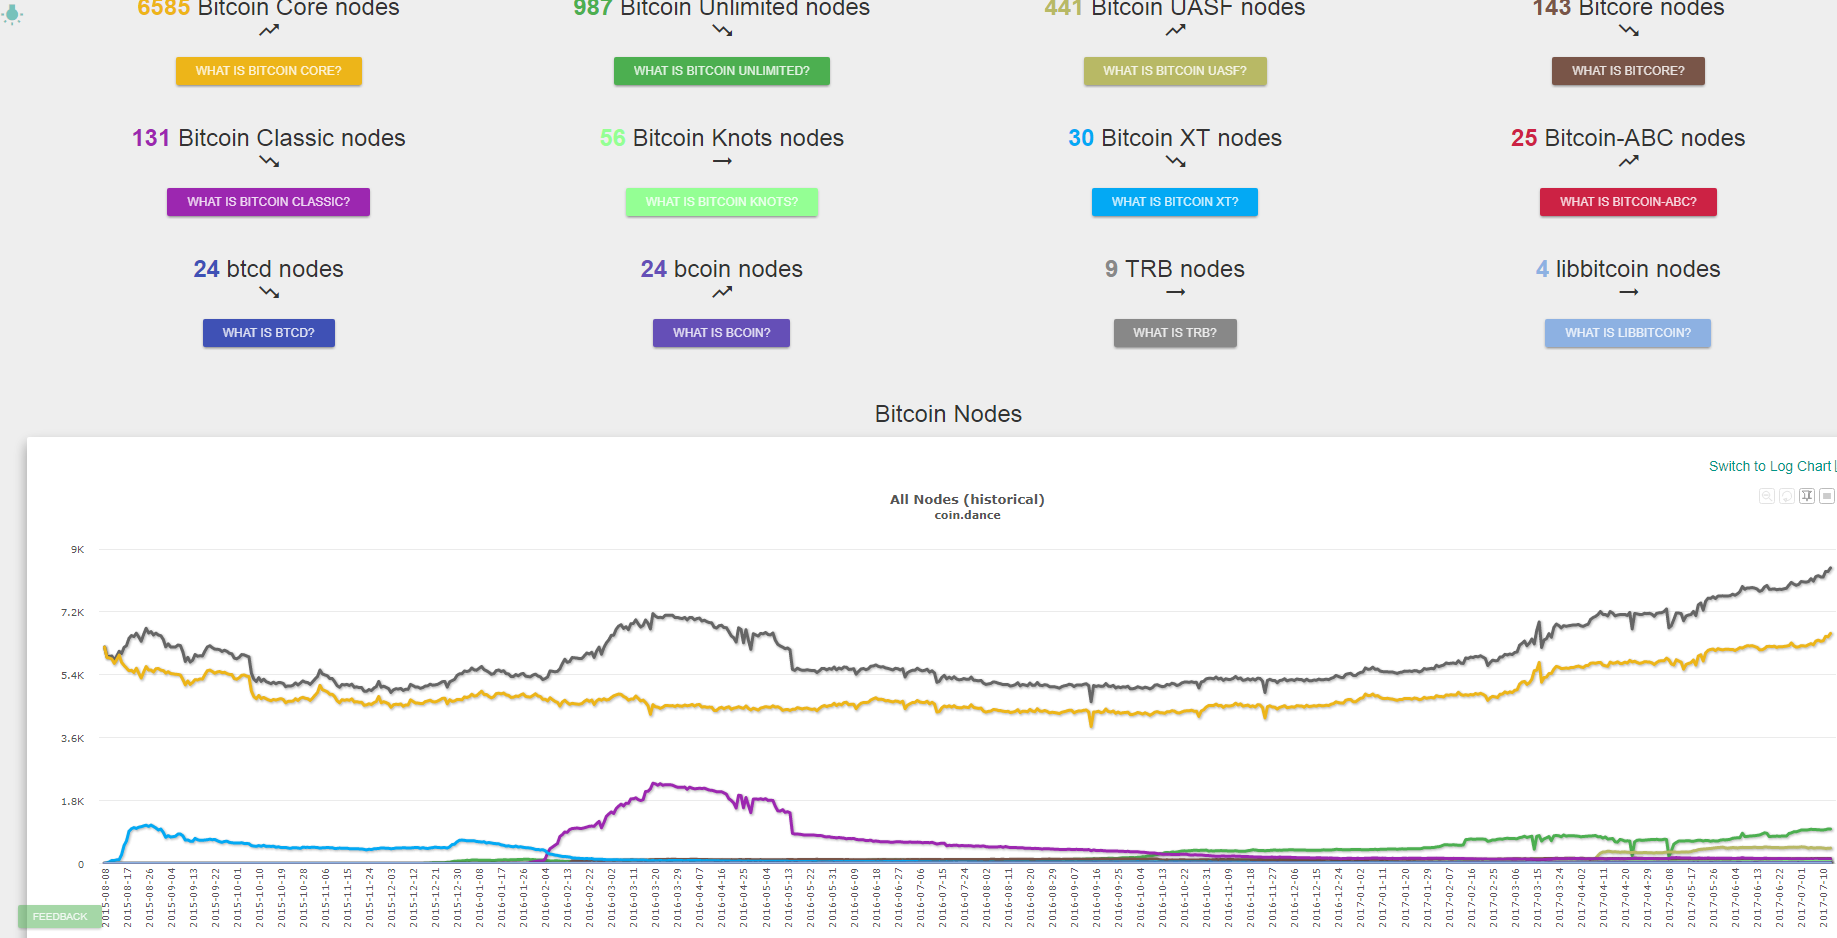1837x938 pixels.
Task: Click the blue Bitcoin XT line early peak
Action: point(148,826)
